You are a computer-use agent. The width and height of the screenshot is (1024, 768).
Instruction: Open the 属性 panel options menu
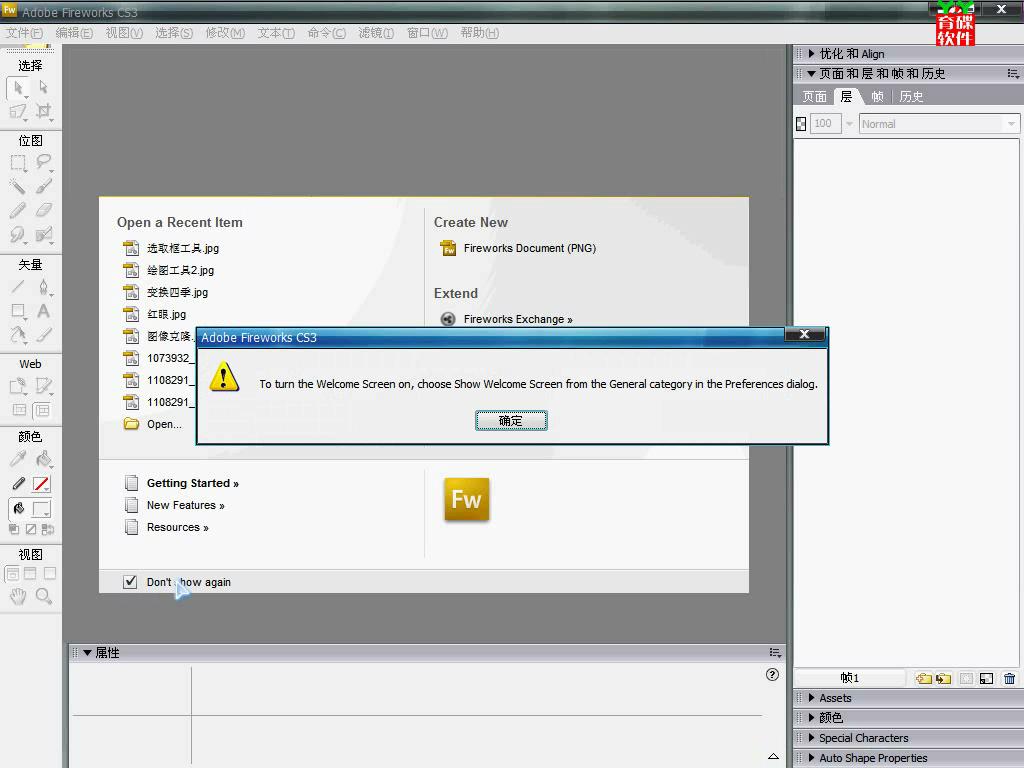pyautogui.click(x=775, y=652)
